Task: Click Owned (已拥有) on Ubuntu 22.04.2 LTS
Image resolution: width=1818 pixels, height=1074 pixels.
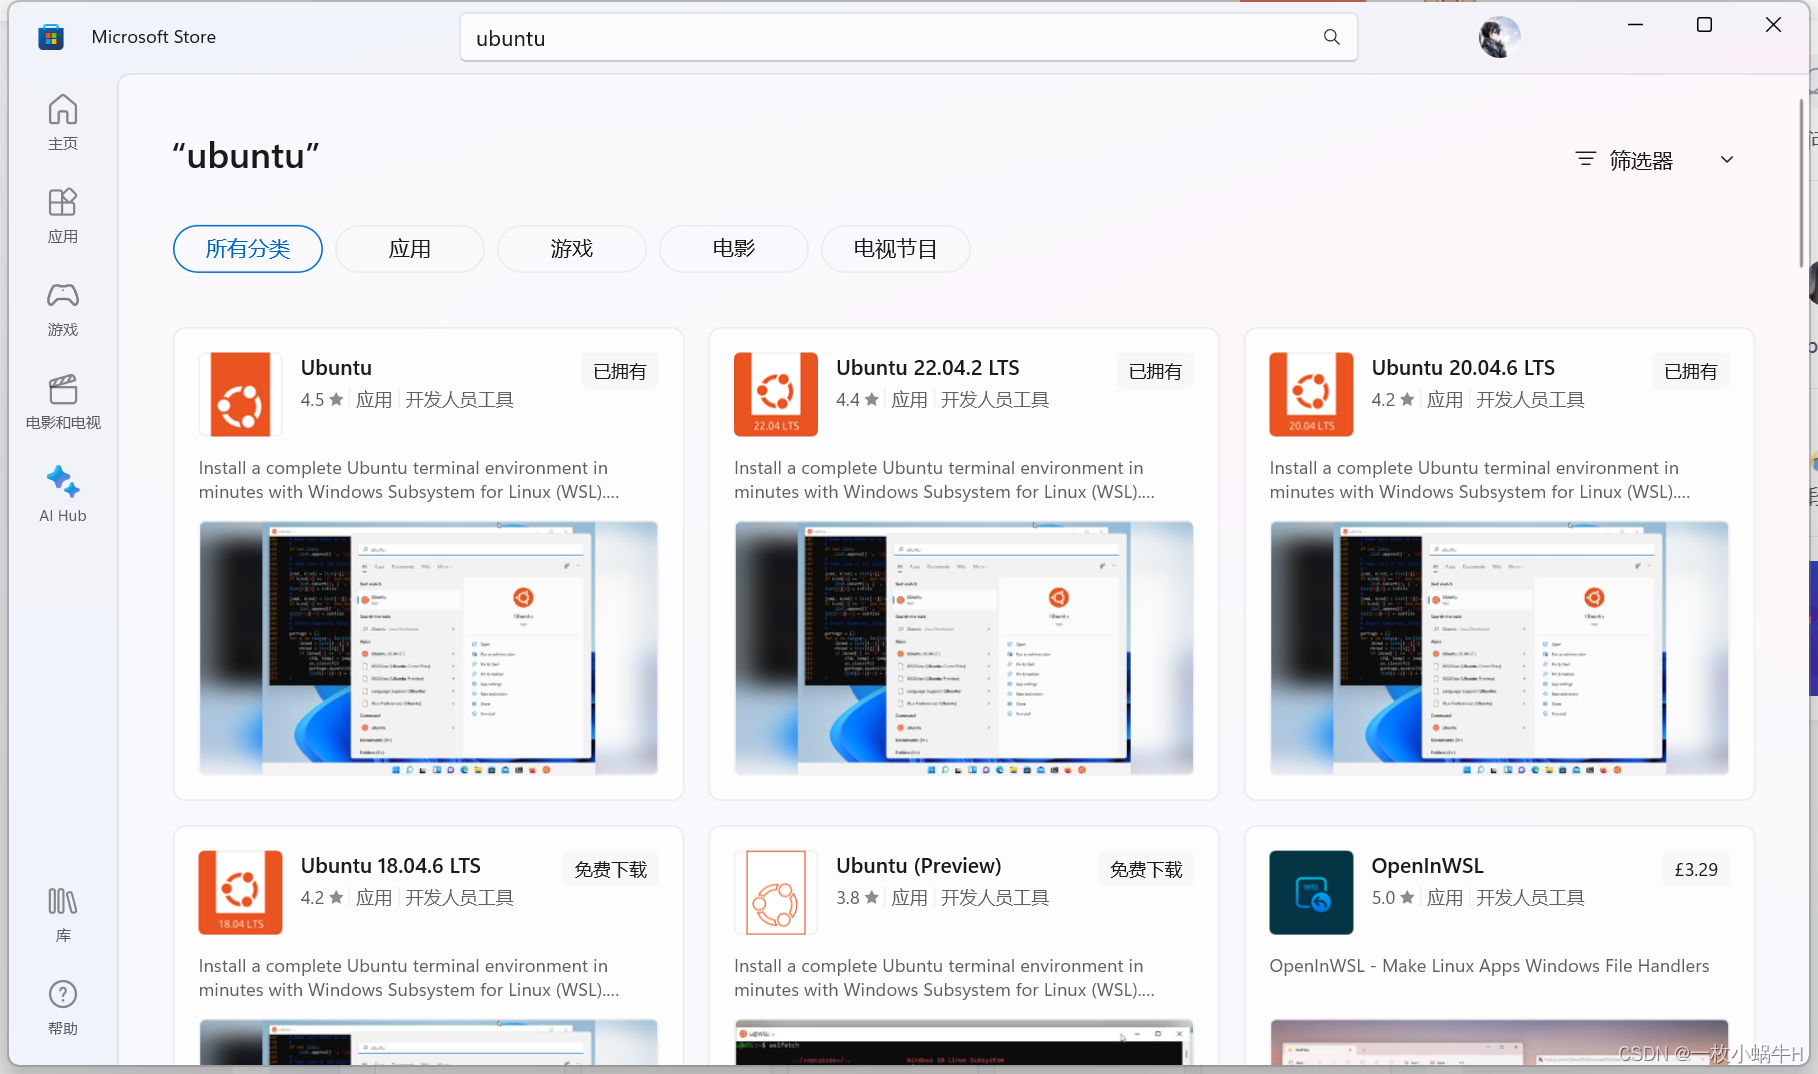Action: 1155,371
